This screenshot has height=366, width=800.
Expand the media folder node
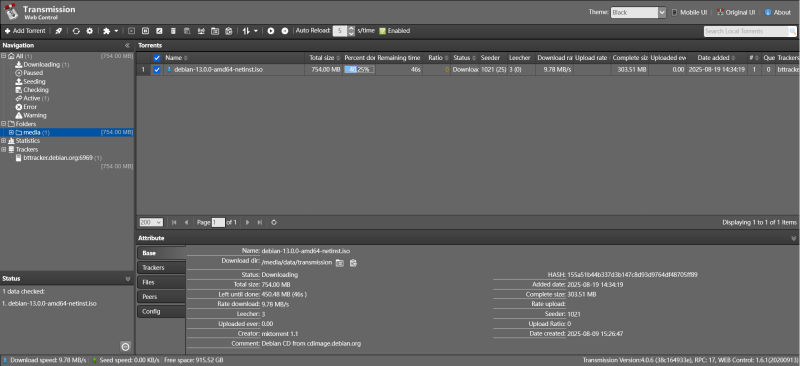click(x=11, y=132)
